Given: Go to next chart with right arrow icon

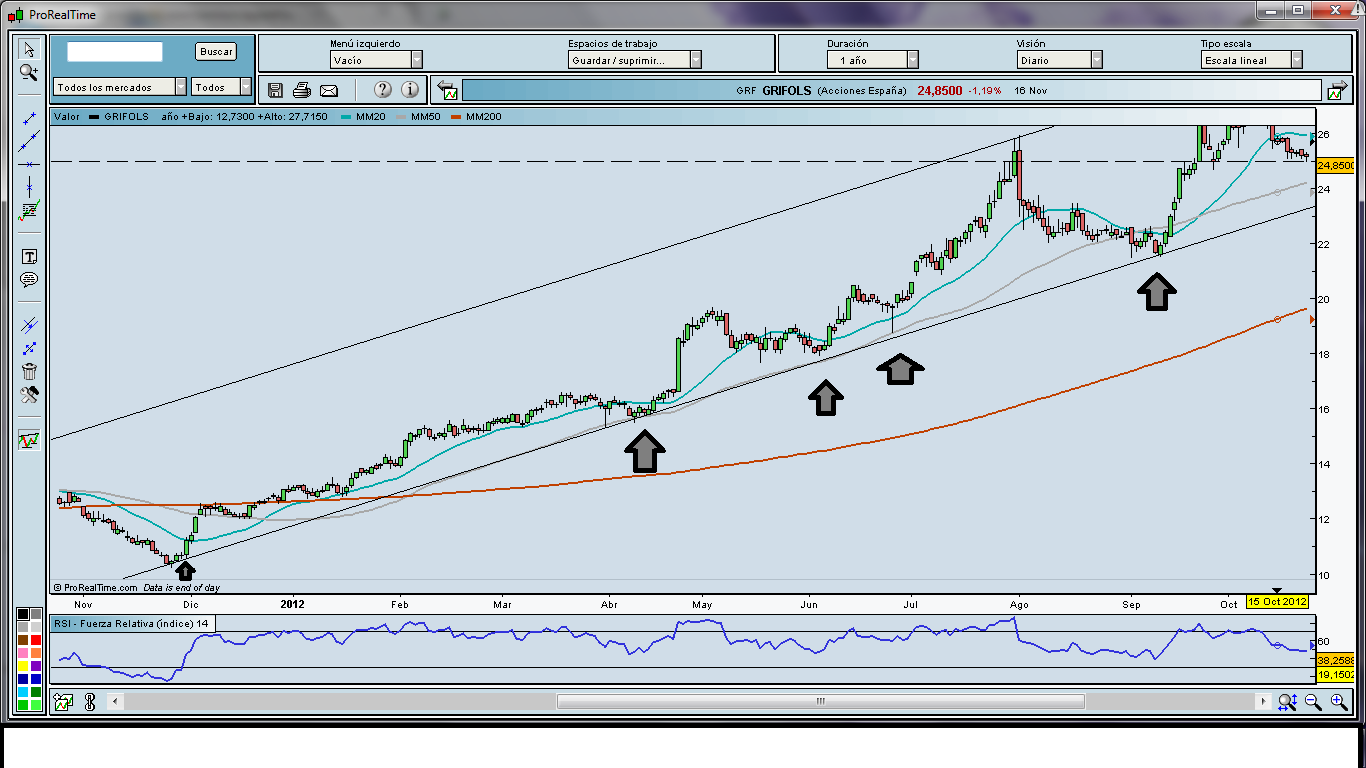Looking at the screenshot, I should pyautogui.click(x=1336, y=91).
